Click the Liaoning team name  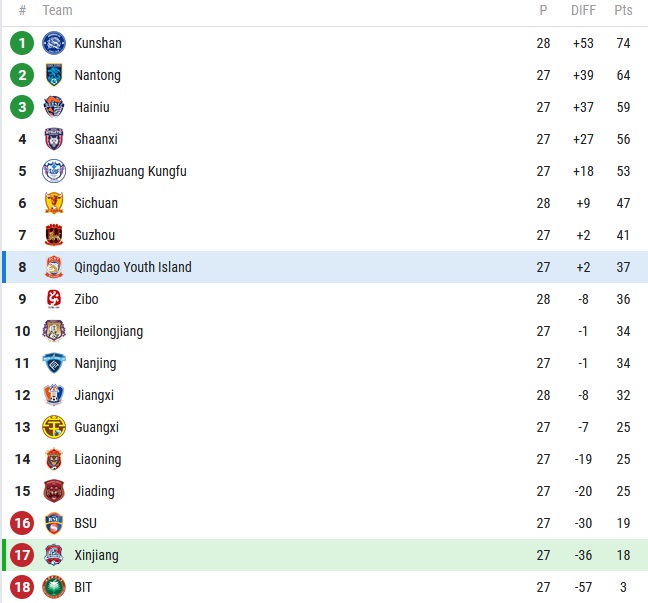97,459
